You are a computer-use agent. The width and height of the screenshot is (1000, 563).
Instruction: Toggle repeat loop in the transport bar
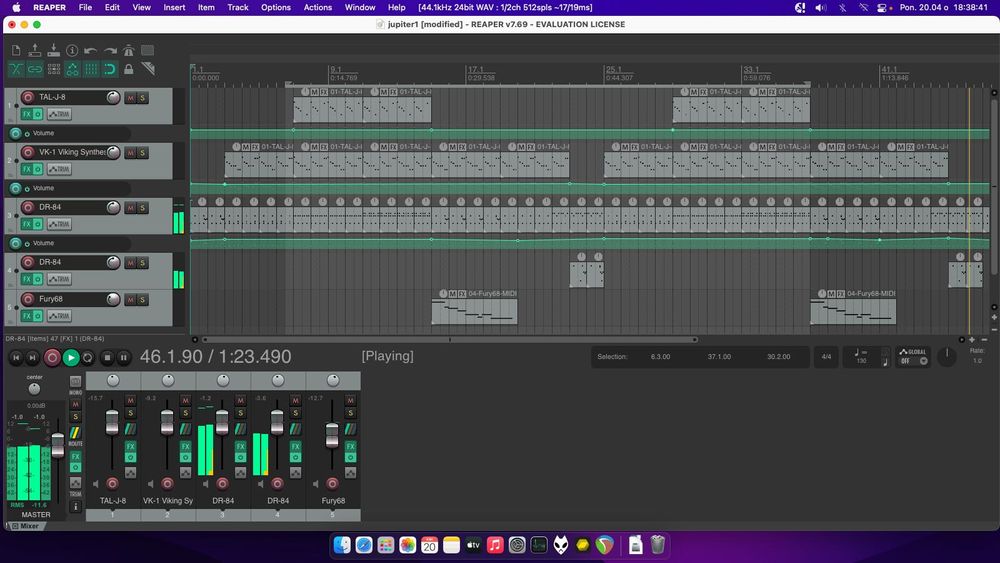(x=88, y=357)
